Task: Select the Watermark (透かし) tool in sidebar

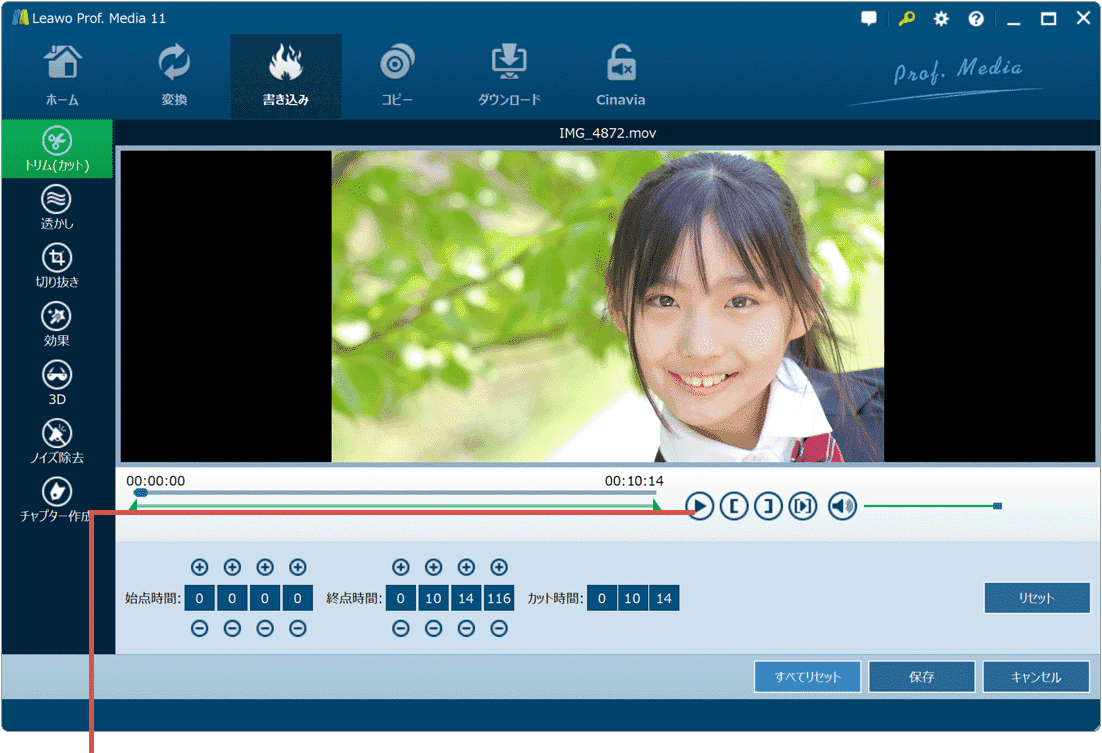Action: (57, 207)
